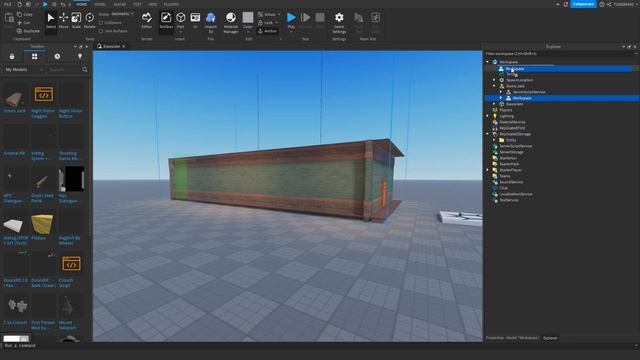Collapse the Doors Jack model node

click(x=494, y=86)
